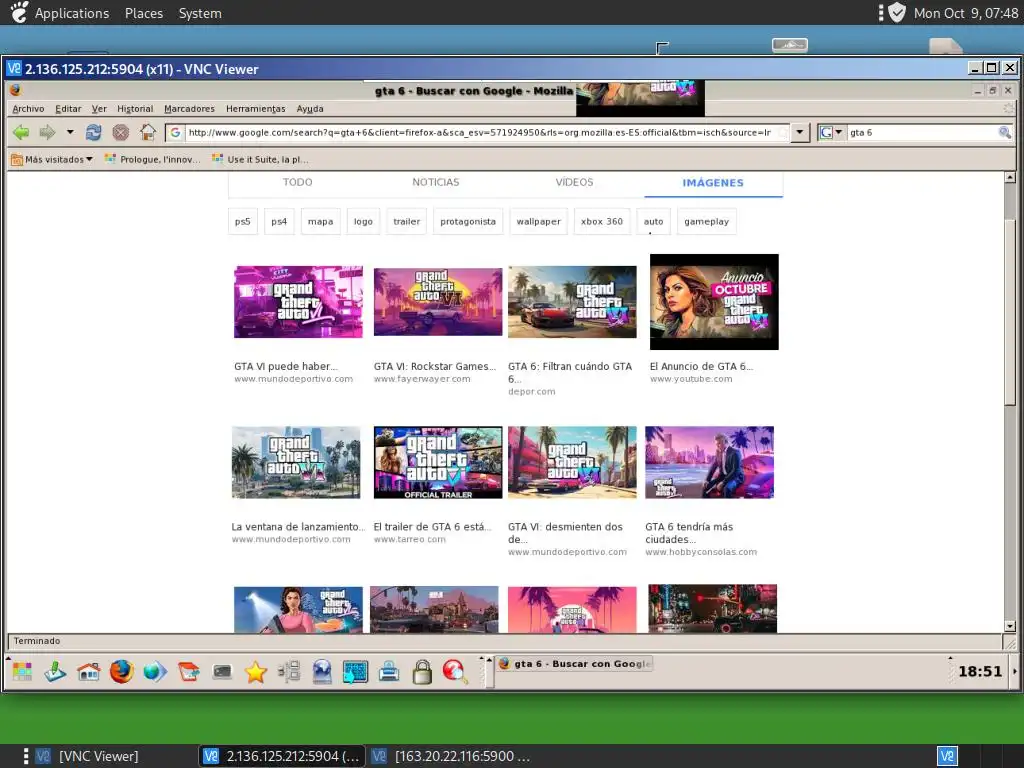1024x768 pixels.
Task: Click the page scrollbar down arrow
Action: click(1010, 626)
